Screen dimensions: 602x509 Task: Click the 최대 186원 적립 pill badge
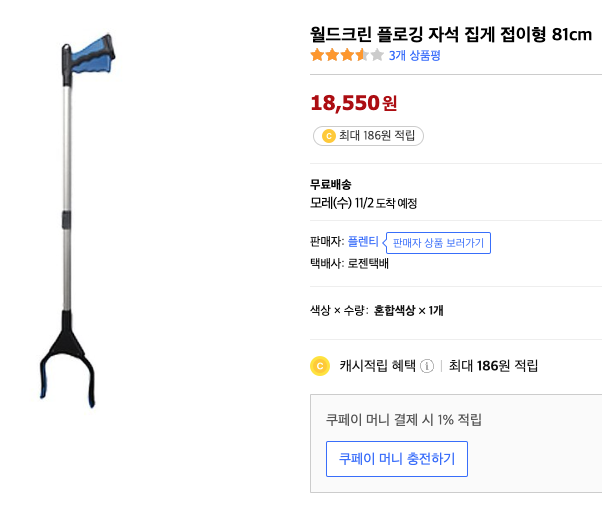coord(368,136)
